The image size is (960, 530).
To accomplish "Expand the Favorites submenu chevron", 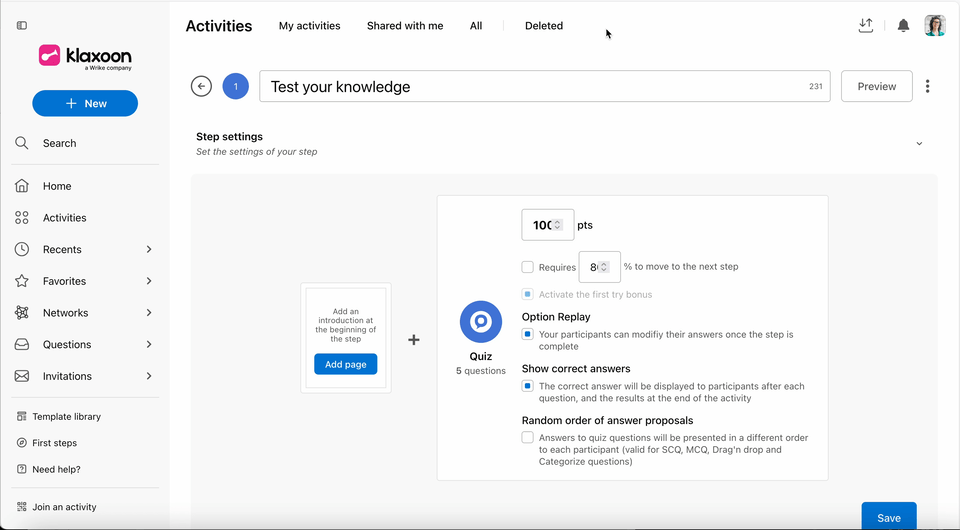I will pyautogui.click(x=149, y=281).
